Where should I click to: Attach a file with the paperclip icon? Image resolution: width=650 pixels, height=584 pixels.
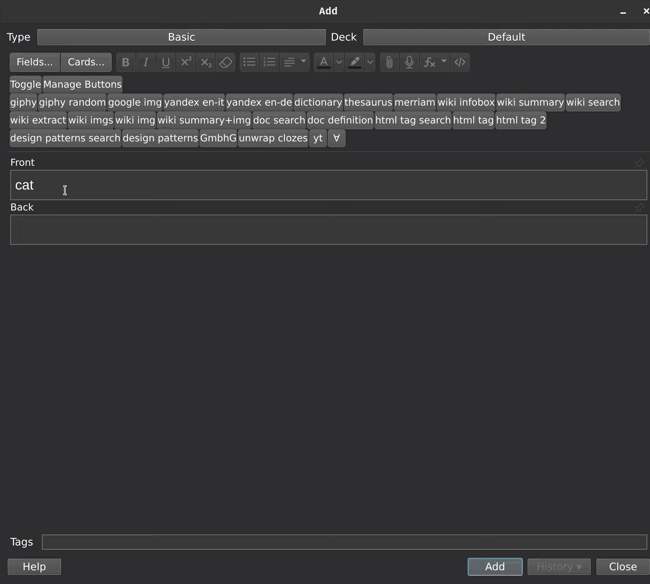coord(389,62)
